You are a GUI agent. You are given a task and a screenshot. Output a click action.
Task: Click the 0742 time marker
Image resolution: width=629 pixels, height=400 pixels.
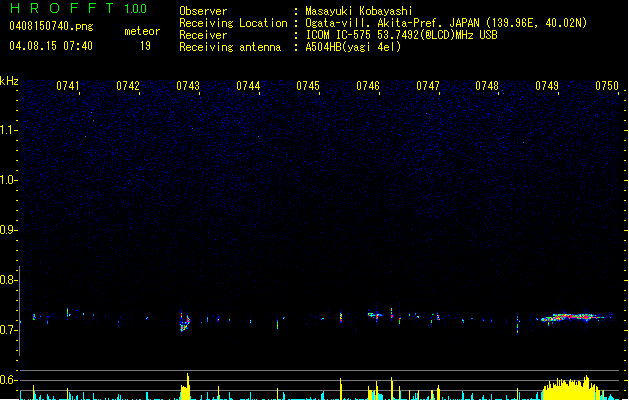click(128, 86)
